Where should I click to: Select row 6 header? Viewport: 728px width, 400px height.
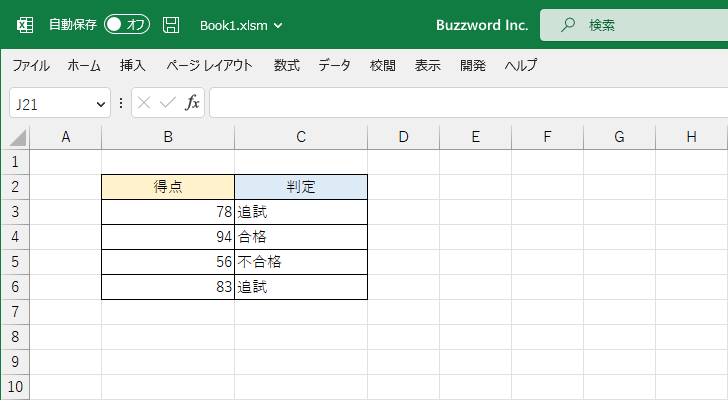[15, 287]
